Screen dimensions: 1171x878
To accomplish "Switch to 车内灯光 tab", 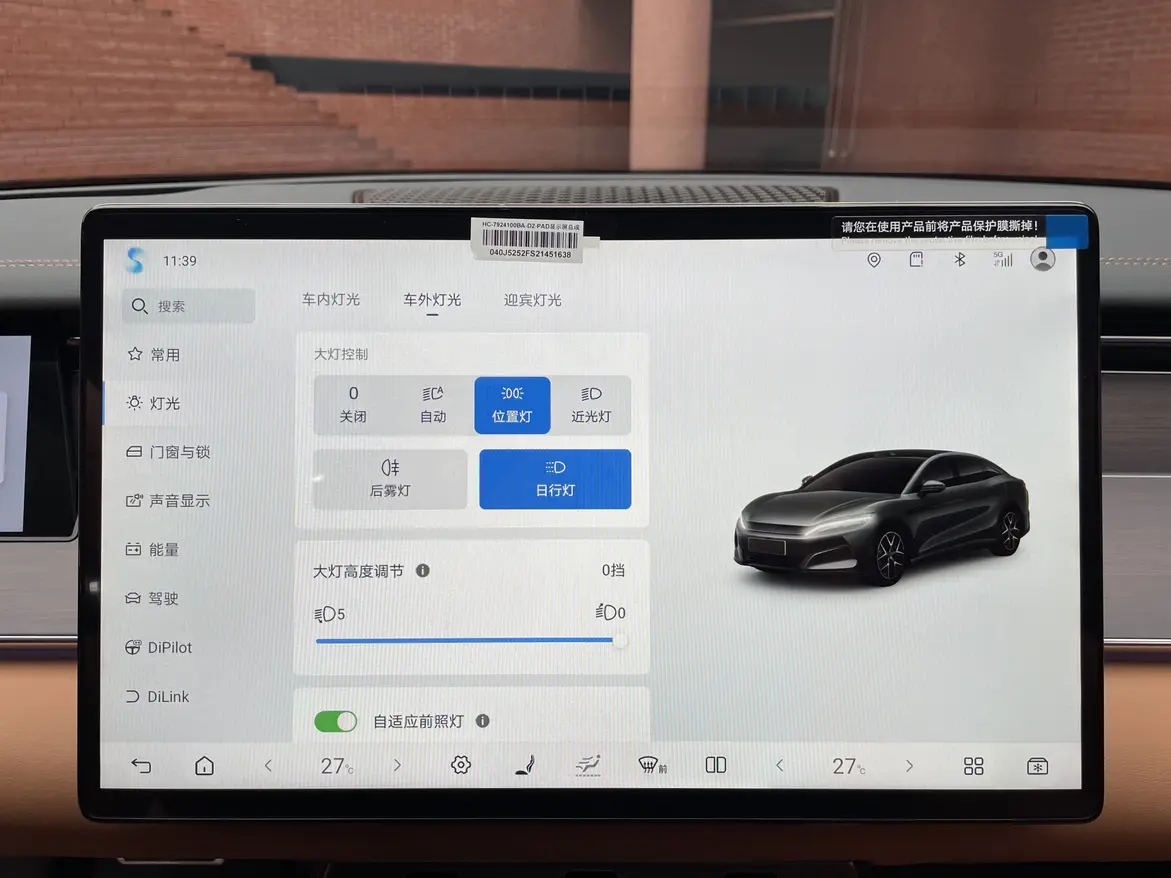I will pyautogui.click(x=331, y=300).
